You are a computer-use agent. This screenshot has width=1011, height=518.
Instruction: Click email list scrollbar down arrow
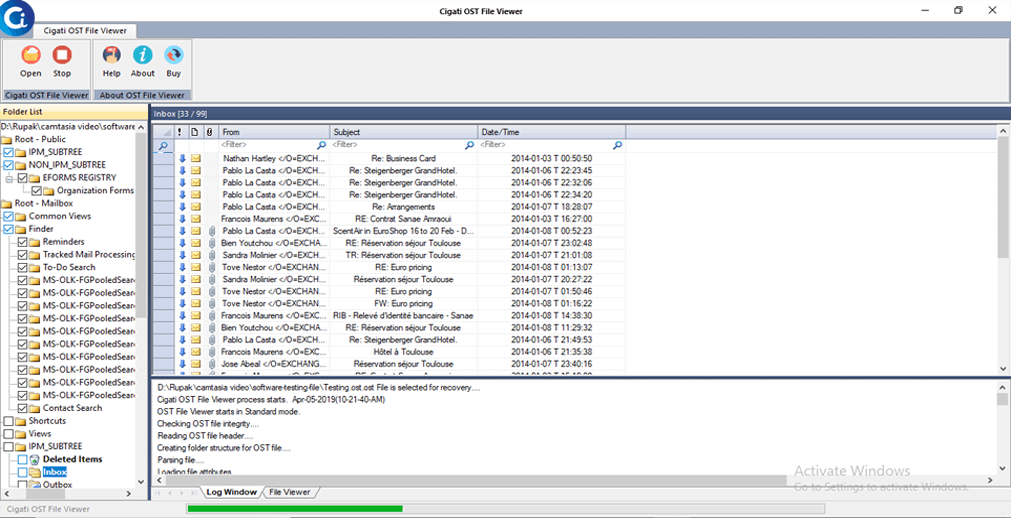1003,368
